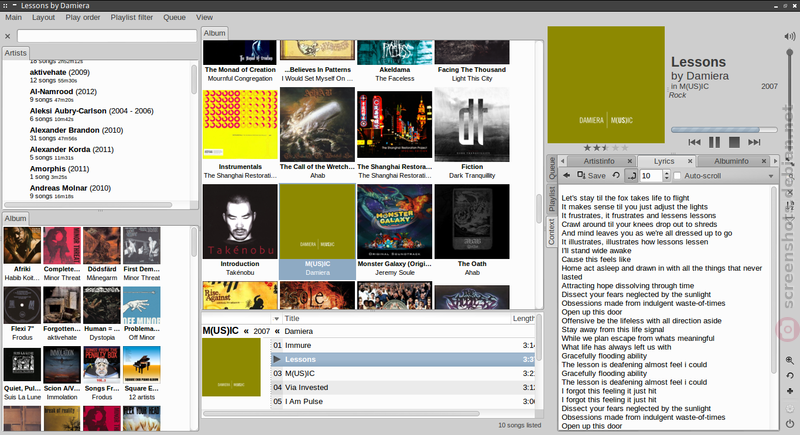Image resolution: width=800 pixels, height=435 pixels.
Task: Open the Play order menu
Action: pos(83,17)
